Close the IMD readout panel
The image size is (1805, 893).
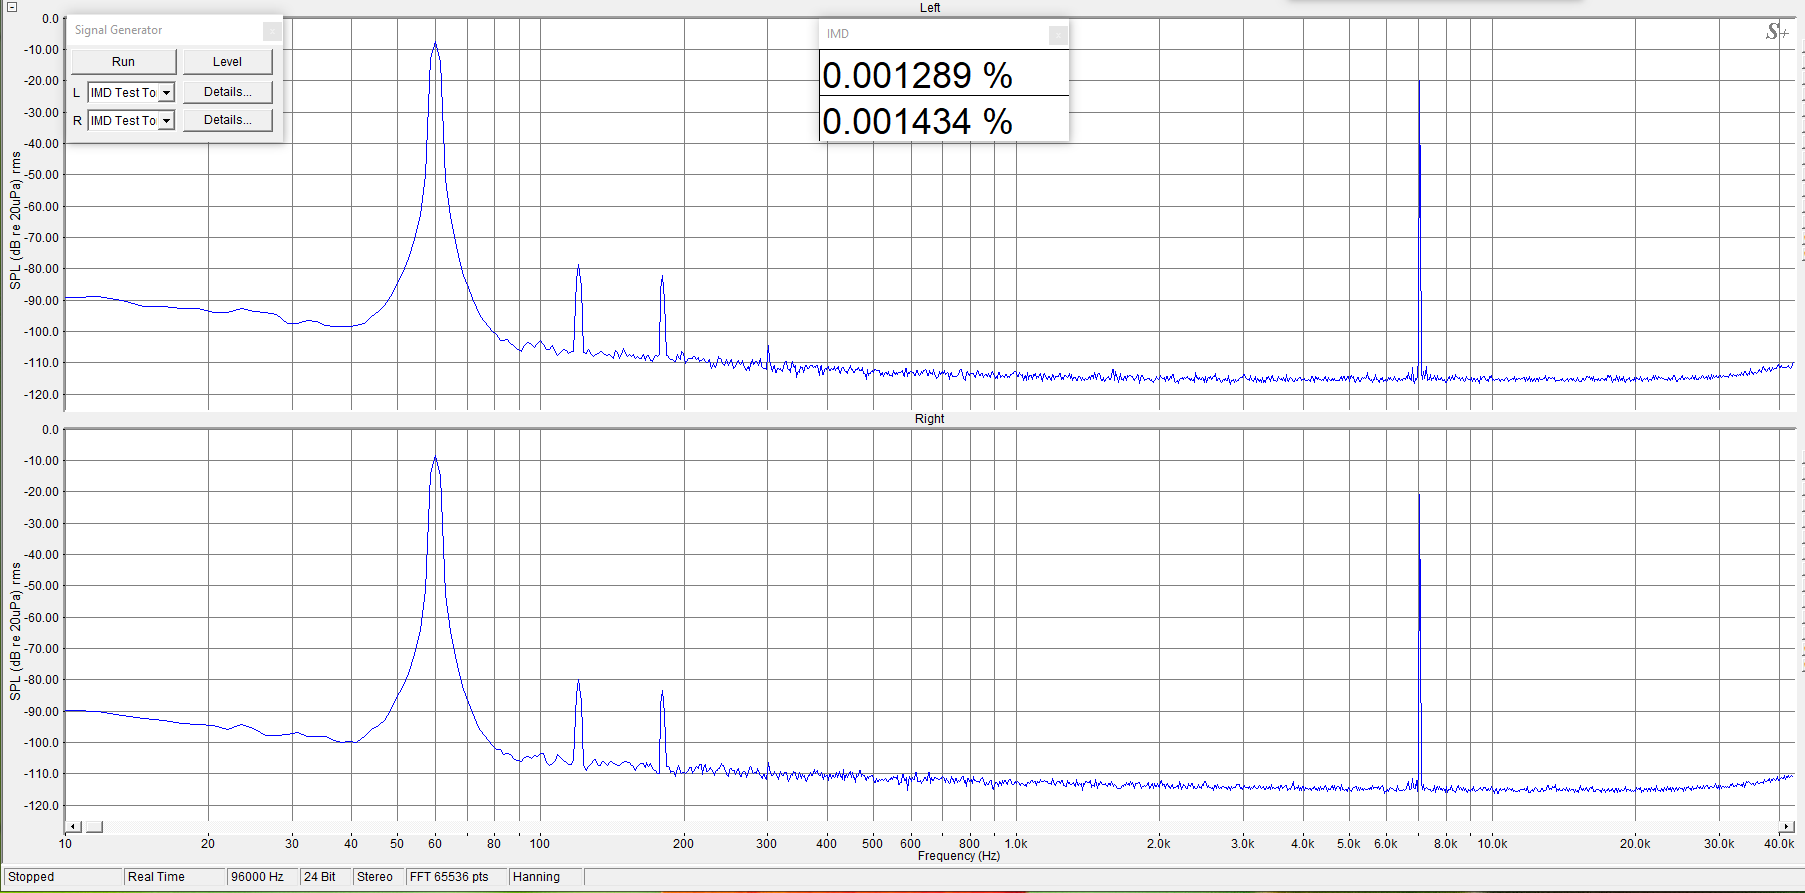(x=1057, y=35)
